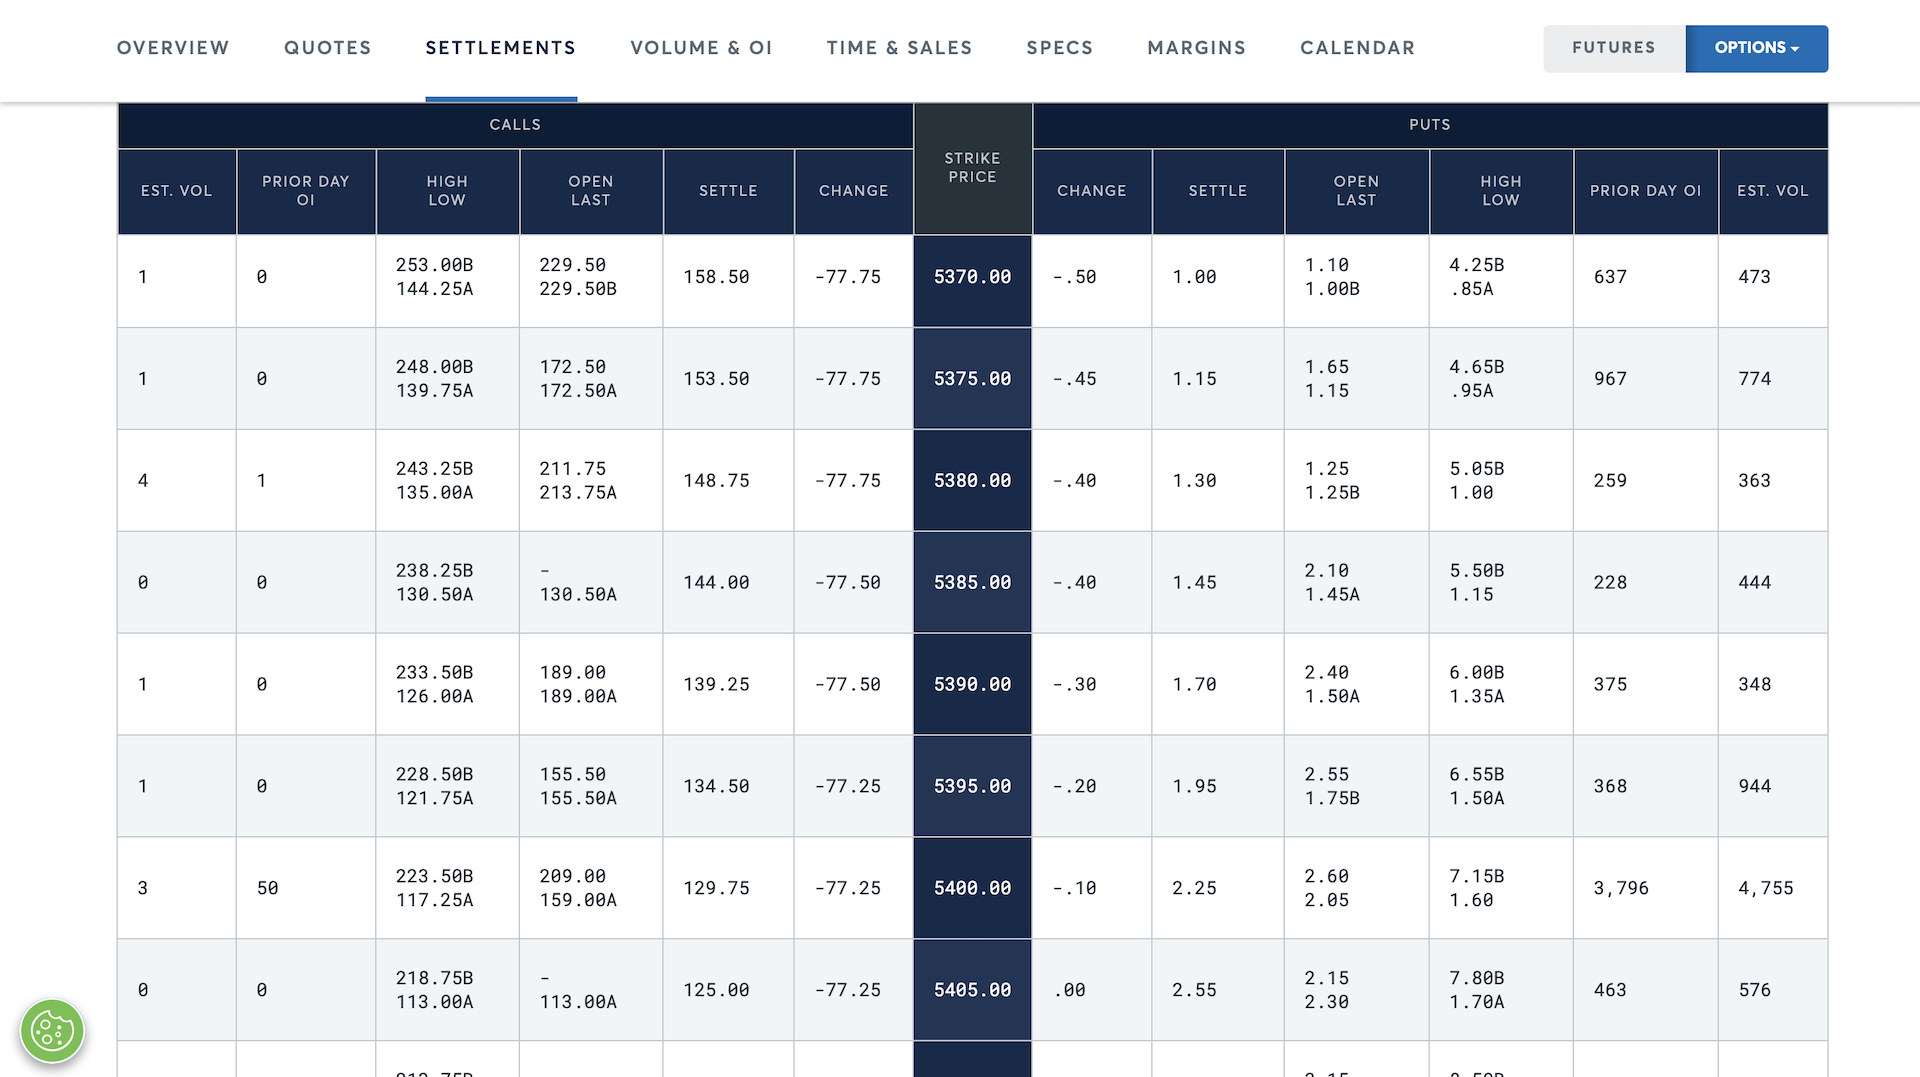The width and height of the screenshot is (1920, 1077).
Task: Click puts est. vol 444
Action: 1755,583
